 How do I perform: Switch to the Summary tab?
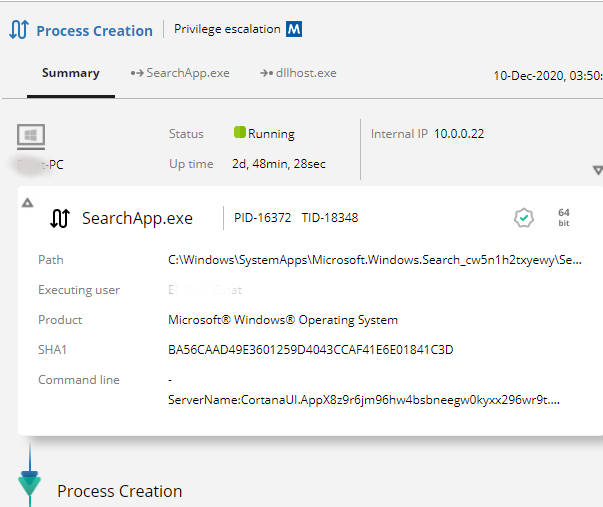70,73
